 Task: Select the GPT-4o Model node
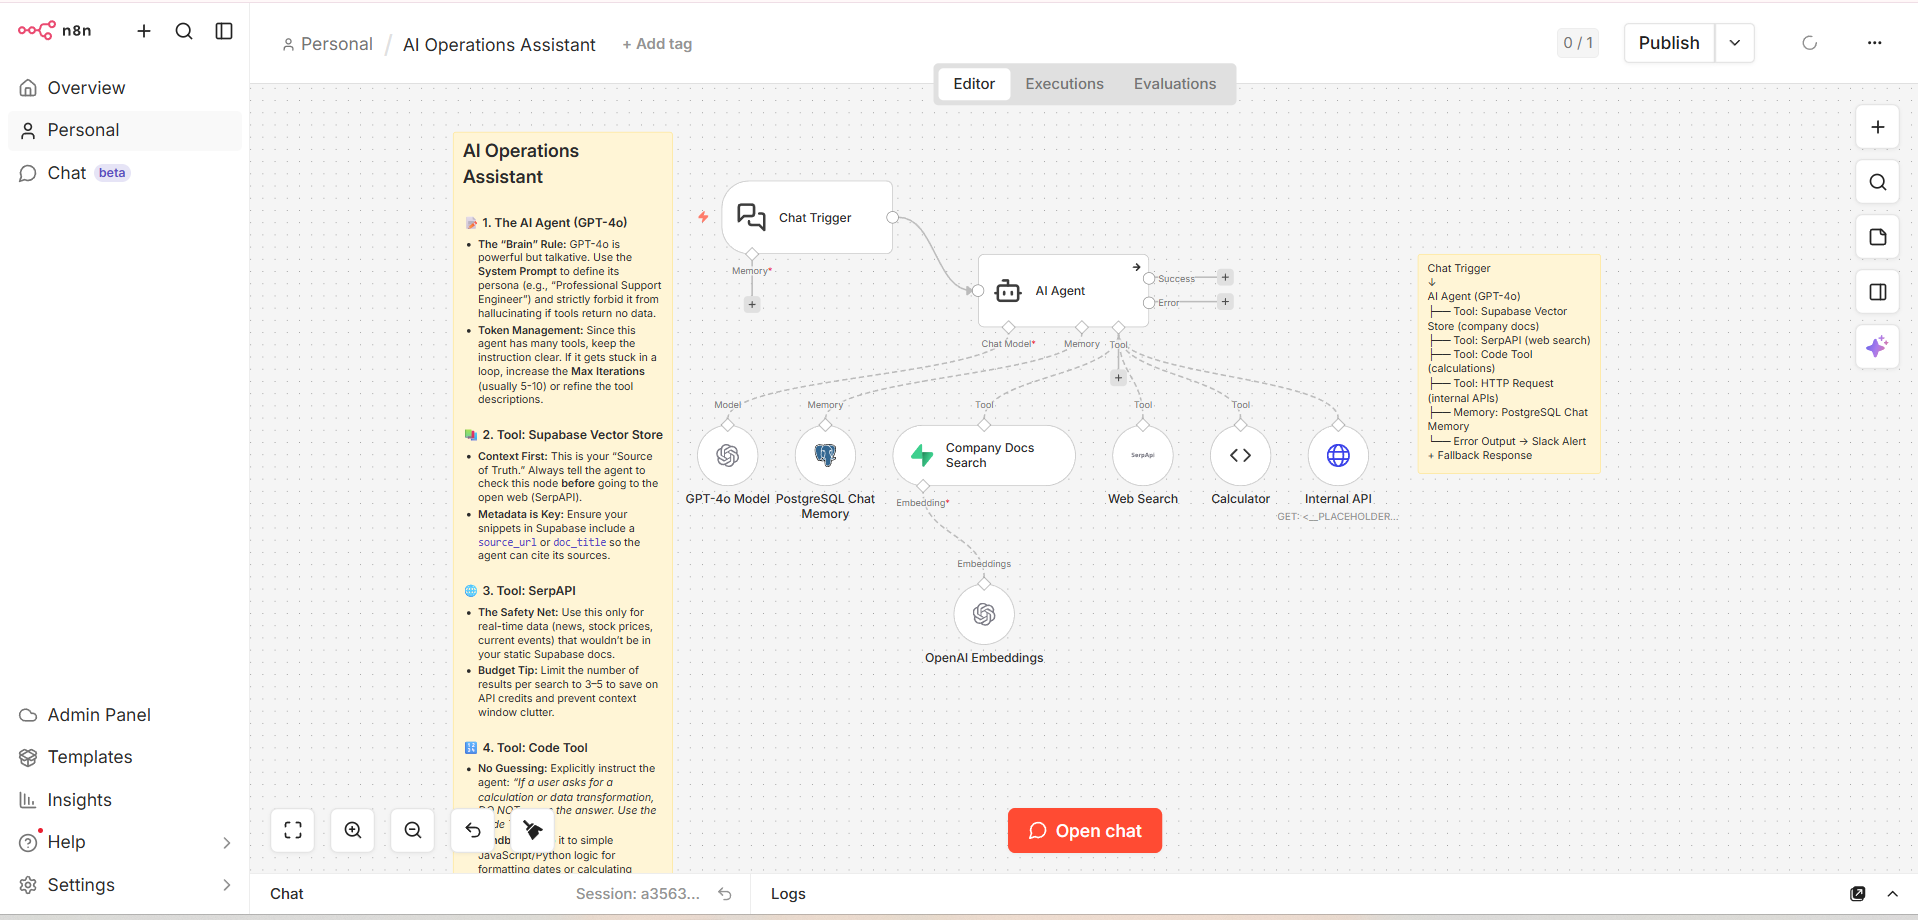click(727, 456)
